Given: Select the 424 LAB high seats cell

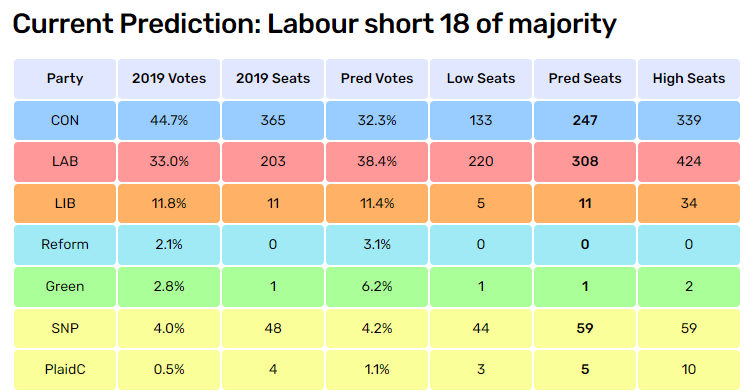Looking at the screenshot, I should coord(689,162).
